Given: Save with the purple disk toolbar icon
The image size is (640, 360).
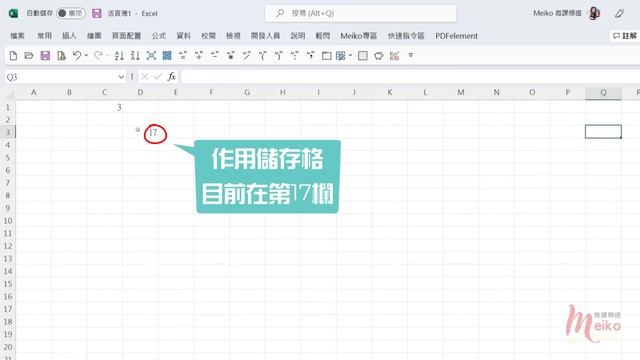Looking at the screenshot, I should point(45,56).
